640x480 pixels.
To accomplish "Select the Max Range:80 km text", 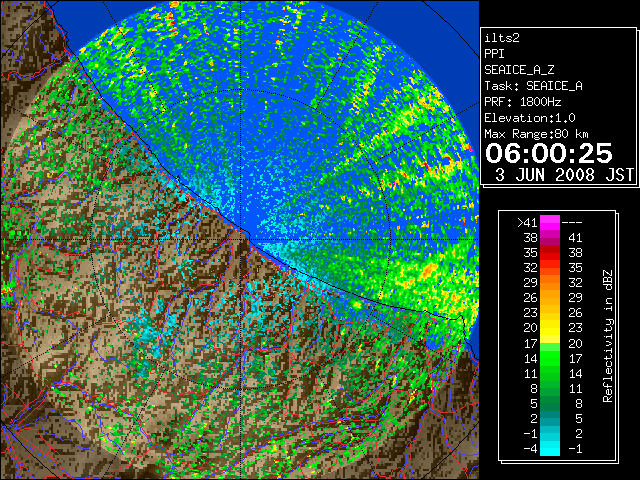I will pos(536,134).
